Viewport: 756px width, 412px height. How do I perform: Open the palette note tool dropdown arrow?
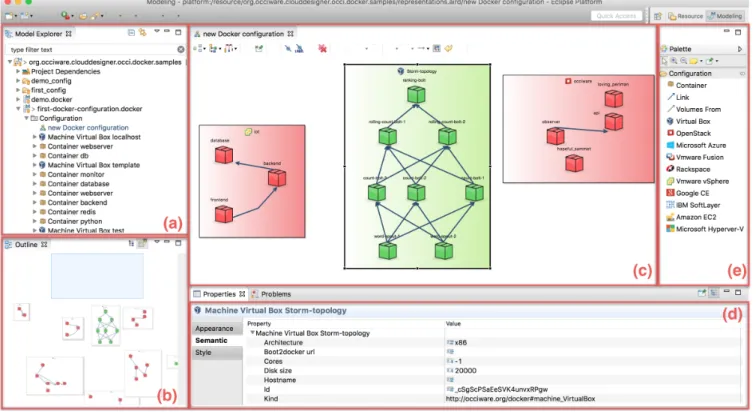[x=701, y=61]
